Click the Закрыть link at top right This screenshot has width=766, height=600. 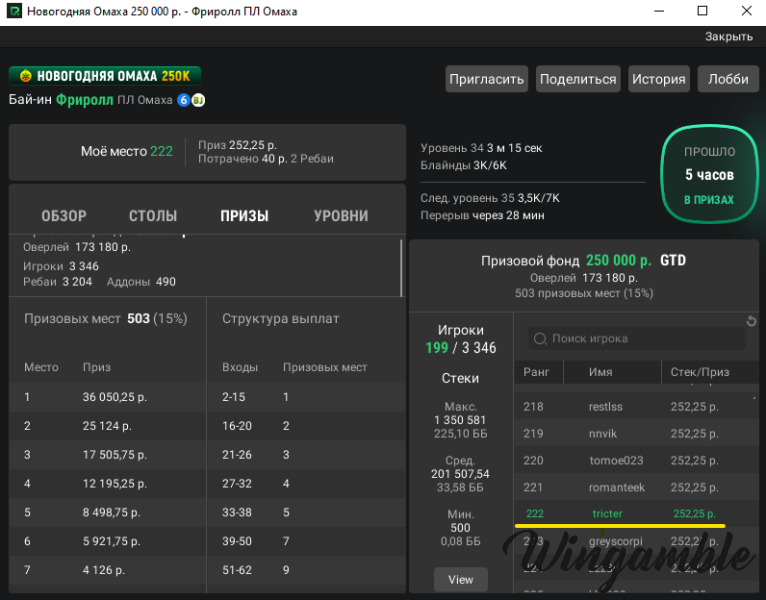[728, 37]
